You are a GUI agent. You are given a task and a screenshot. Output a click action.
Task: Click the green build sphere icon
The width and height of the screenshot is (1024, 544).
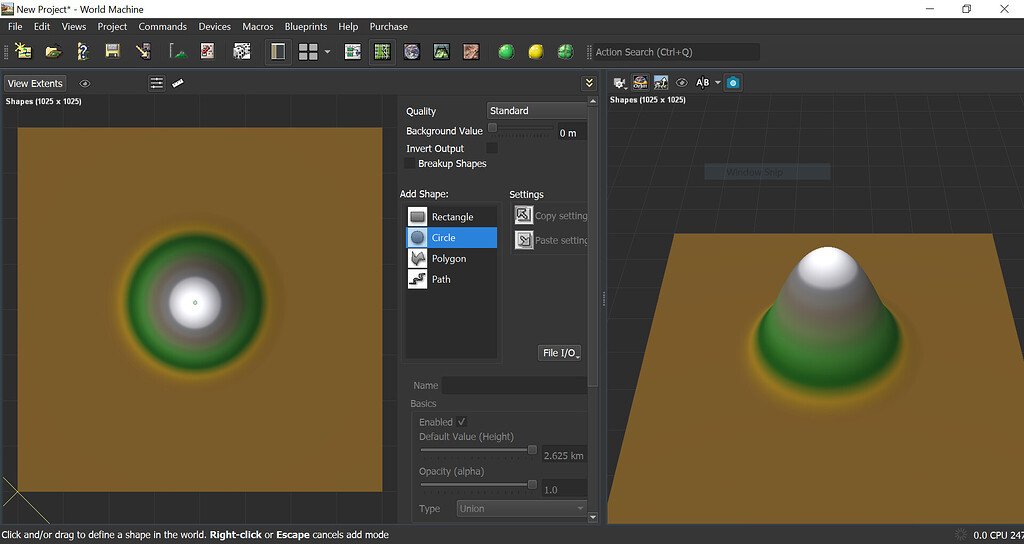pyautogui.click(x=506, y=52)
